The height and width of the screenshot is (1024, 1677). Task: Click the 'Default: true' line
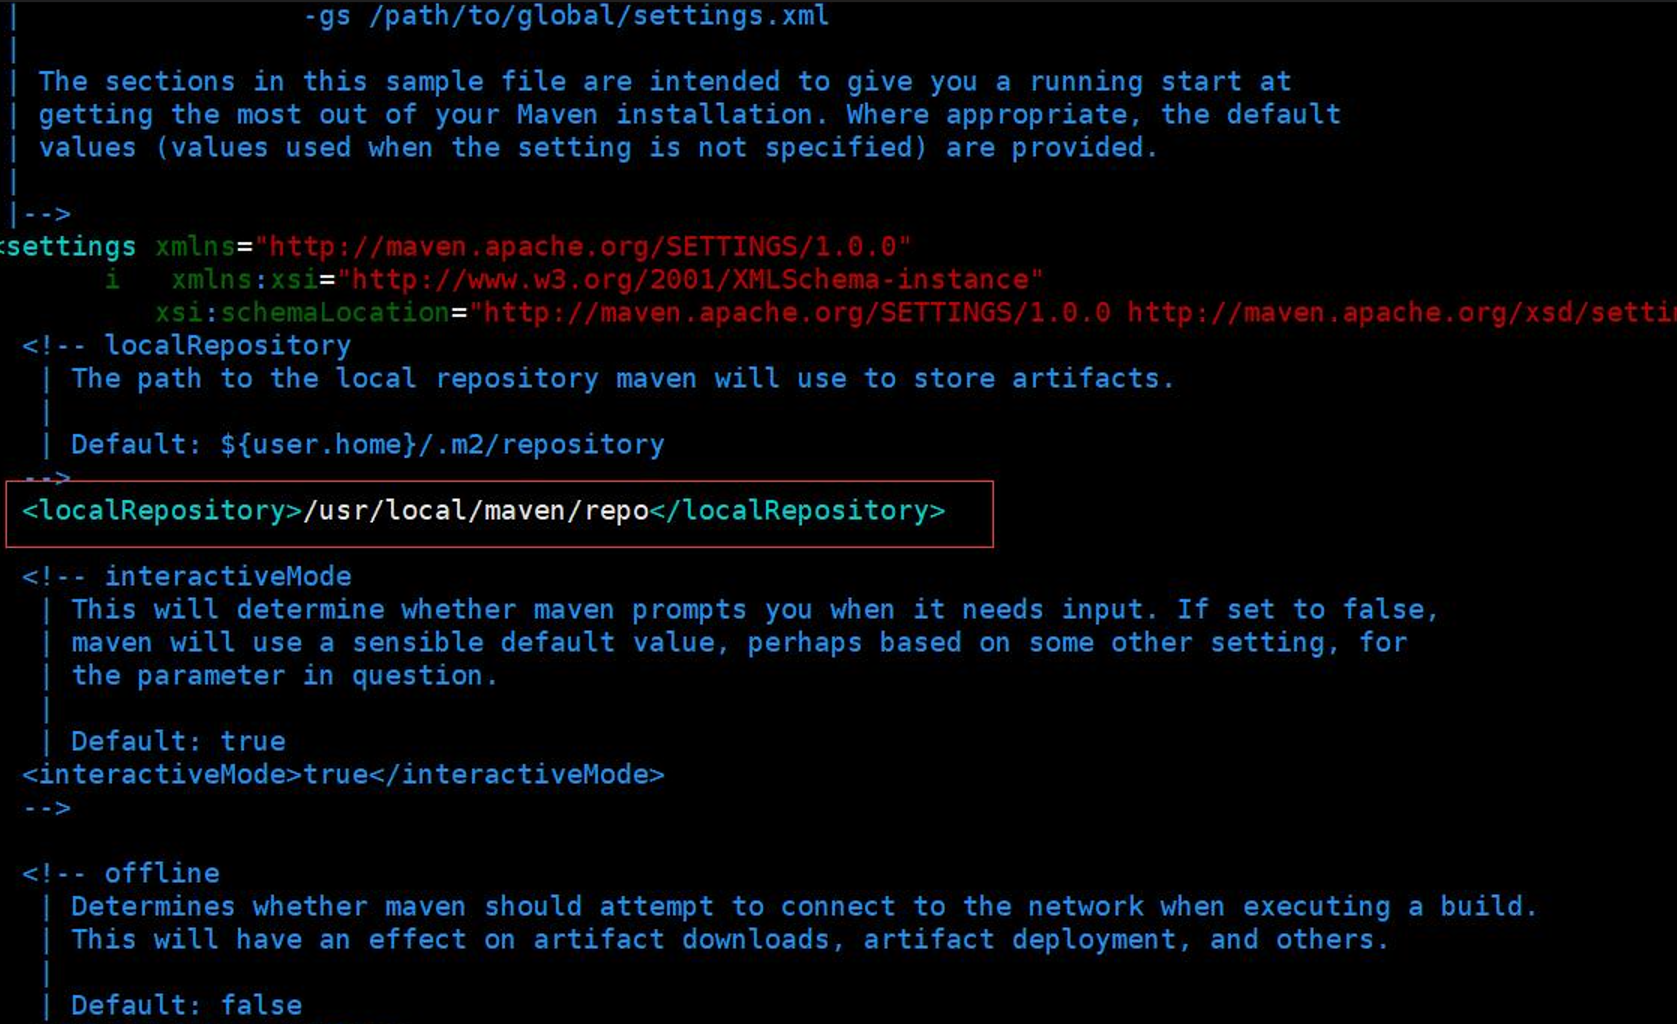point(178,741)
